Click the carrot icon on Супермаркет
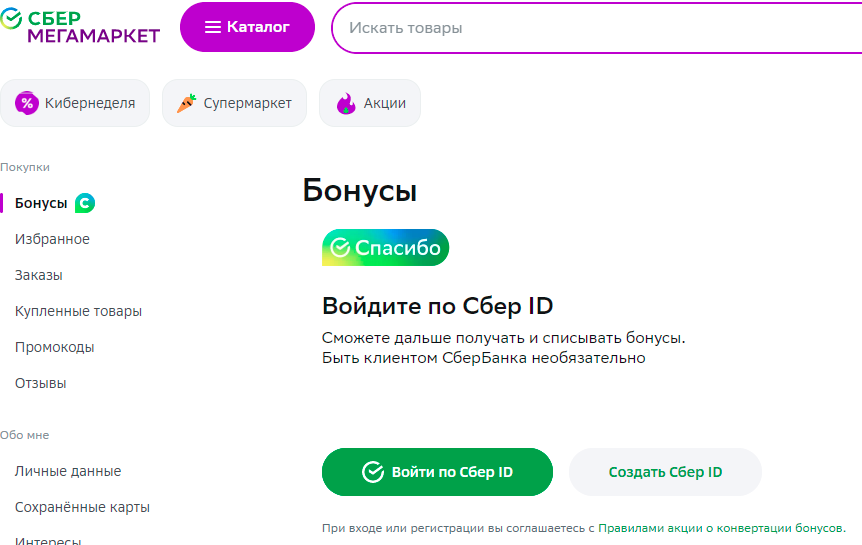The height and width of the screenshot is (545, 862). coord(186,103)
